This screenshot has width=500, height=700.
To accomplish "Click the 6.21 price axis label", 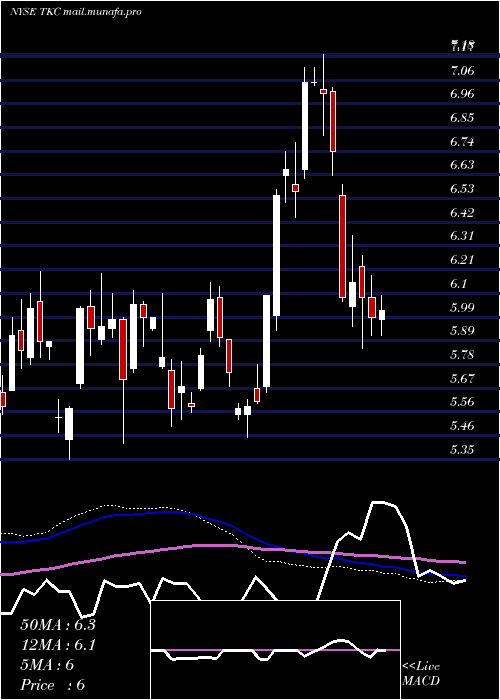I will (x=462, y=259).
